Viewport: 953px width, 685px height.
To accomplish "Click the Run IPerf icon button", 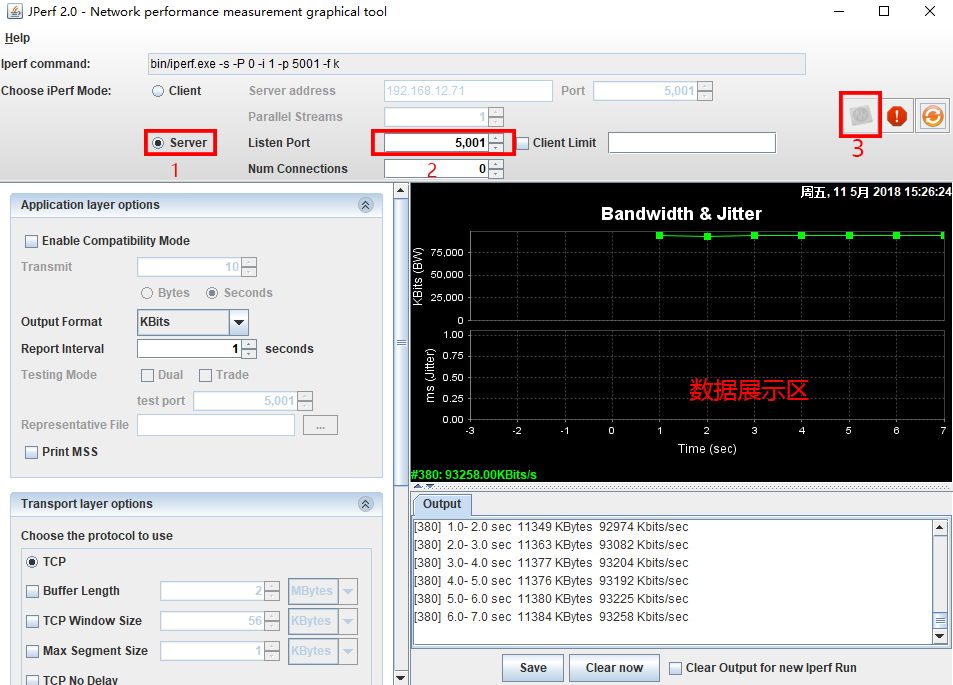I will pos(860,115).
